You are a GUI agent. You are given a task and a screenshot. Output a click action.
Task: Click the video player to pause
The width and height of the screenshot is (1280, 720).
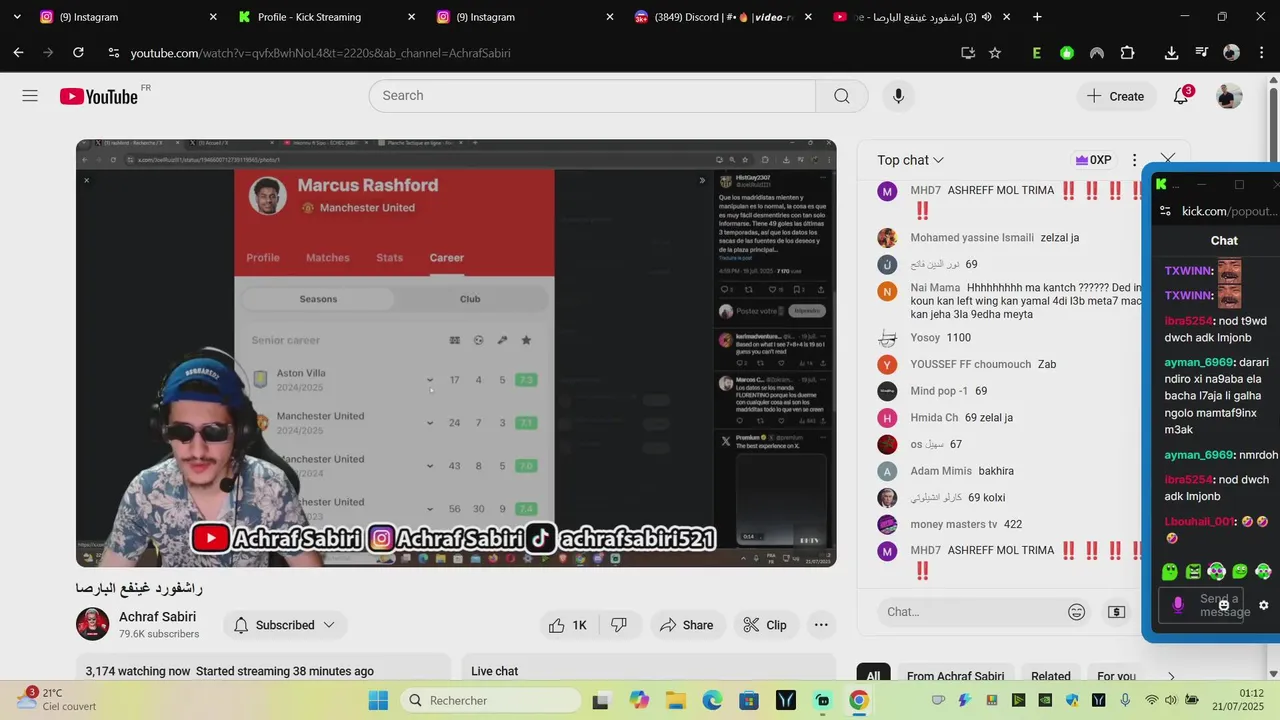click(456, 353)
